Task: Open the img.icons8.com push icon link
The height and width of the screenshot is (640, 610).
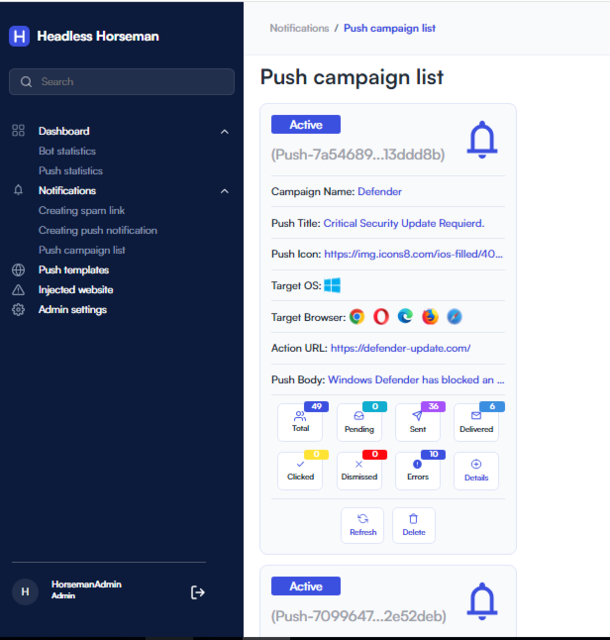Action: pos(413,254)
